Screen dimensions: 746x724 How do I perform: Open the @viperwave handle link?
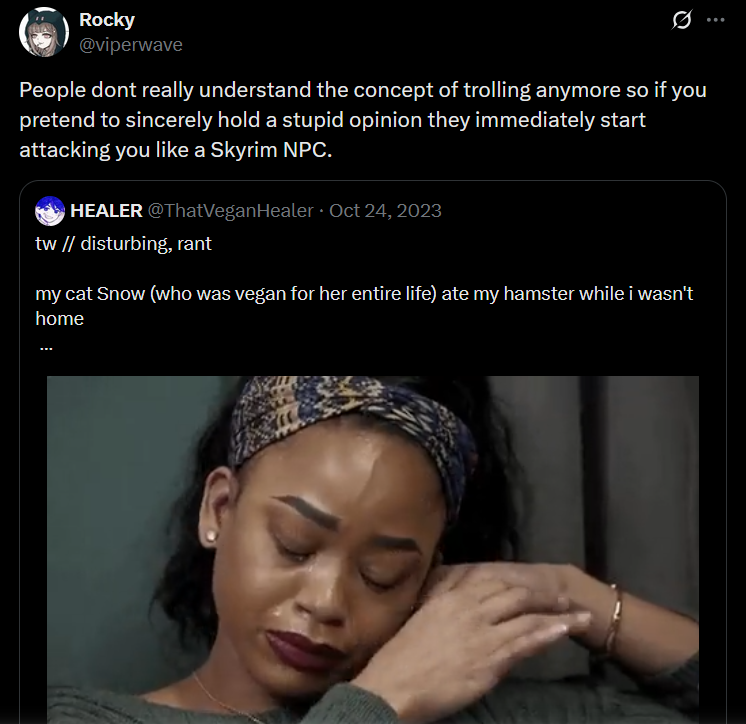tap(131, 45)
